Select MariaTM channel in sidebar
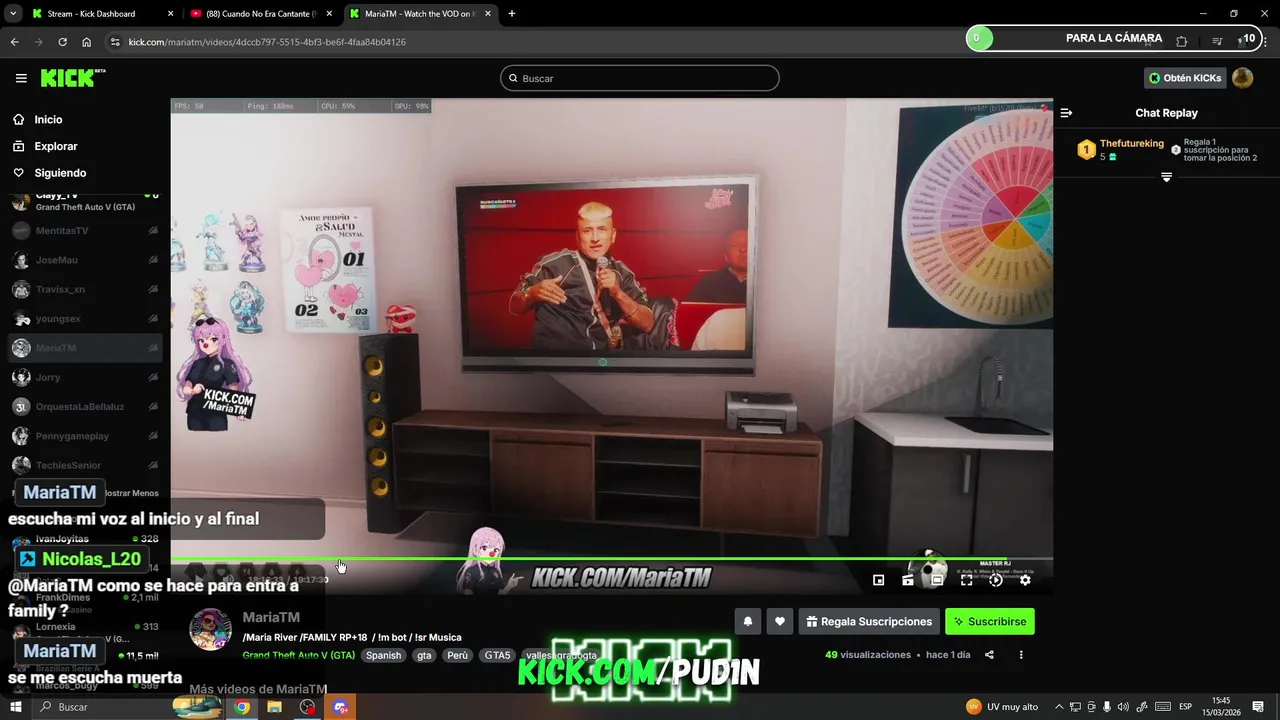The image size is (1280, 720). (85, 348)
